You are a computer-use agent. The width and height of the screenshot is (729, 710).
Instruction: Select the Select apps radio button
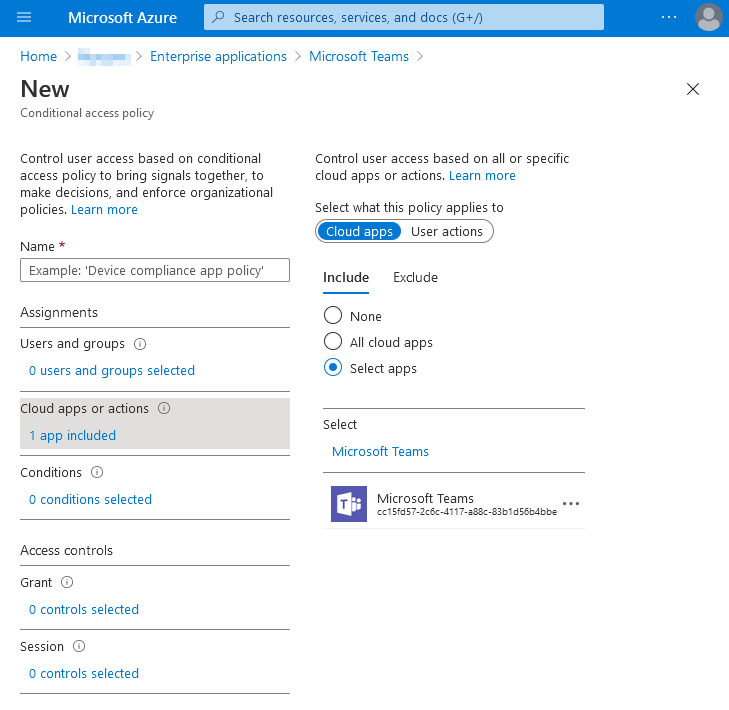(333, 368)
